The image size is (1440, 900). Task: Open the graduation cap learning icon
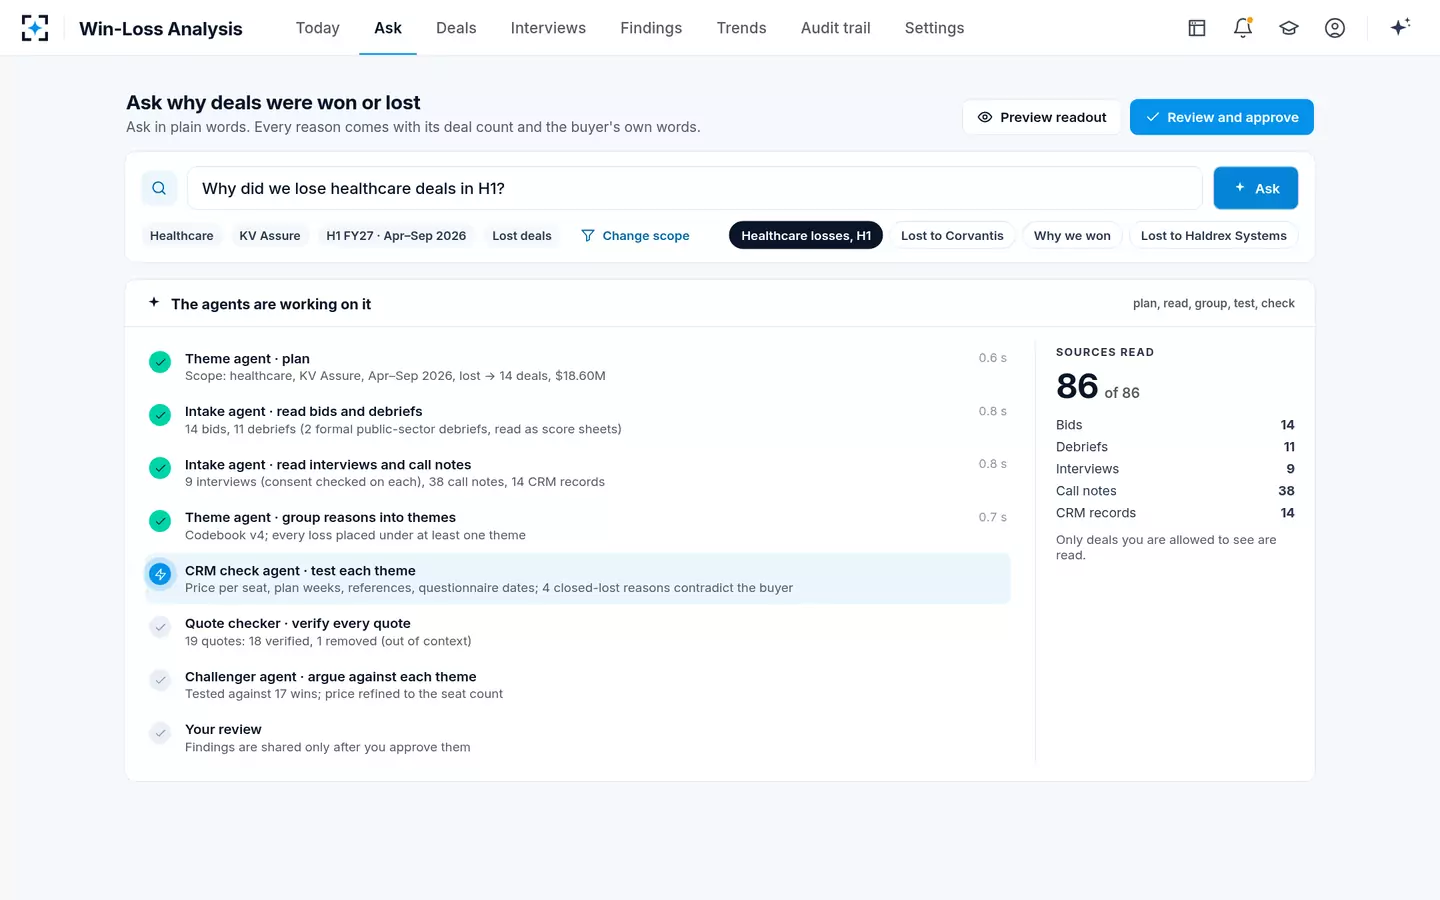click(1289, 28)
